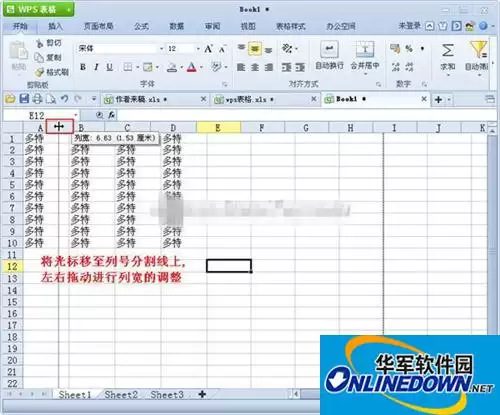Click the format painter icon
This screenshot has height=415, width=500.
point(40,72)
